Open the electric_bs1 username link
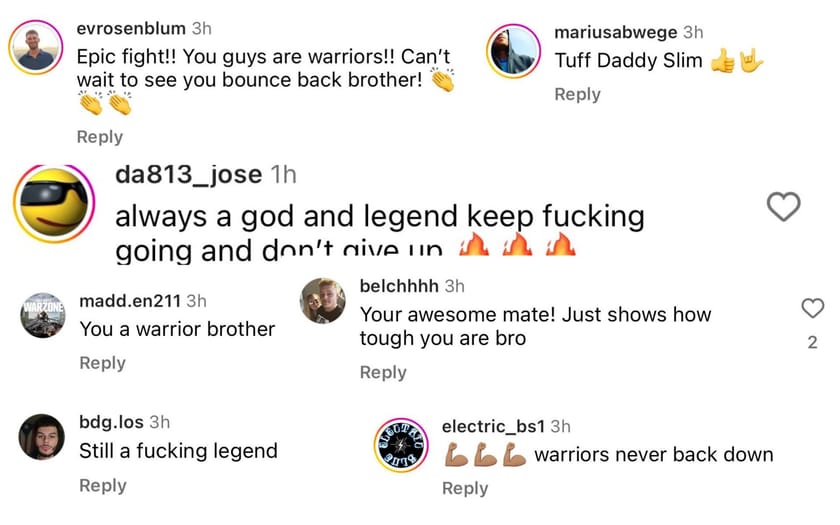The image size is (840, 525). 493,426
